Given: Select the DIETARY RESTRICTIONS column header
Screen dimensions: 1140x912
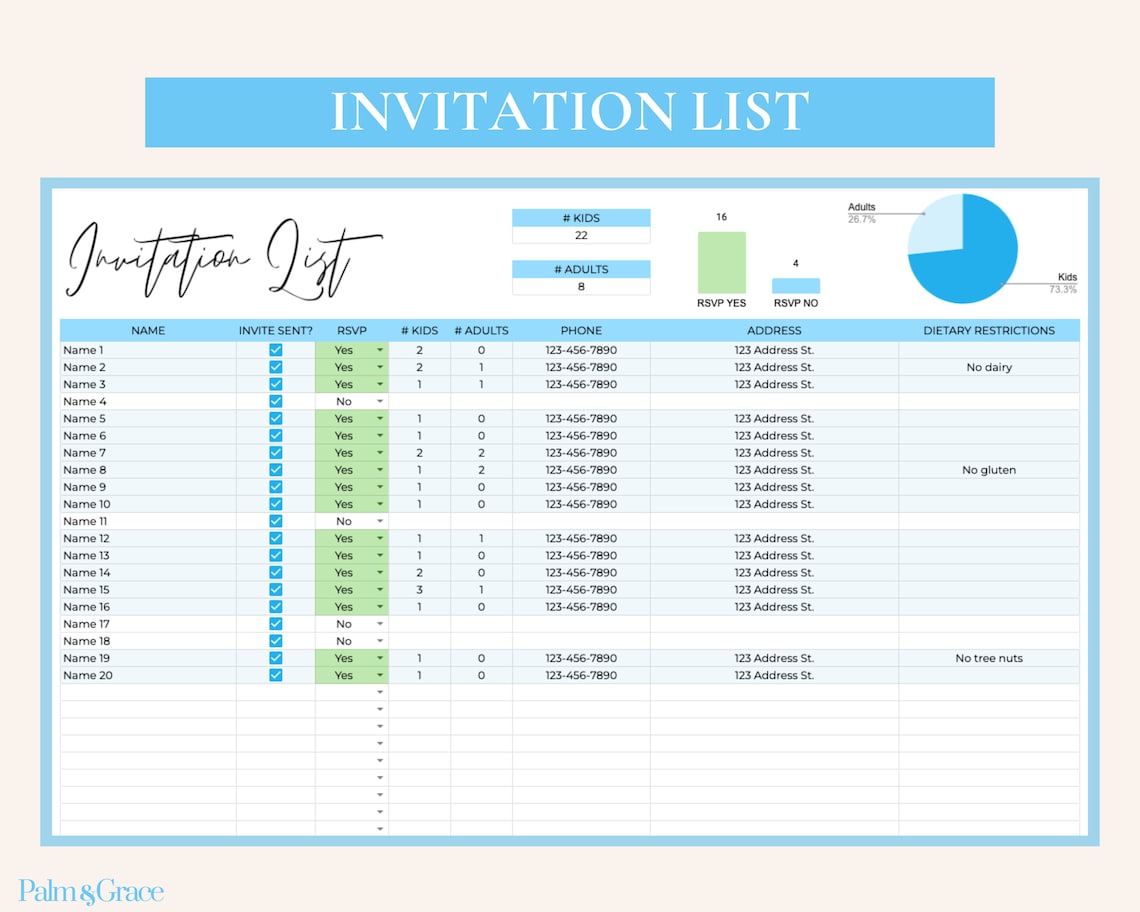Looking at the screenshot, I should point(989,330).
